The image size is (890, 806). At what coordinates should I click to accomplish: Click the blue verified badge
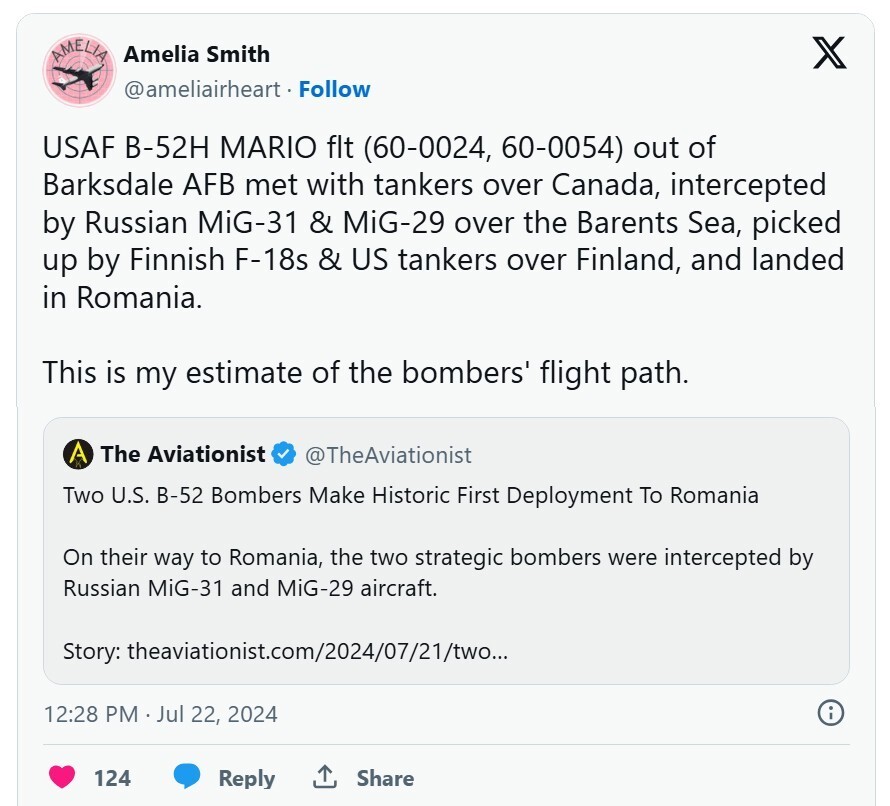[284, 455]
